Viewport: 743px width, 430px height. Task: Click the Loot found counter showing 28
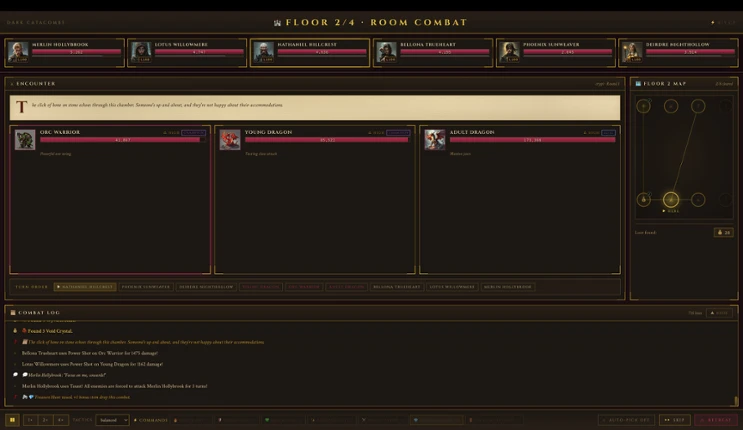724,232
